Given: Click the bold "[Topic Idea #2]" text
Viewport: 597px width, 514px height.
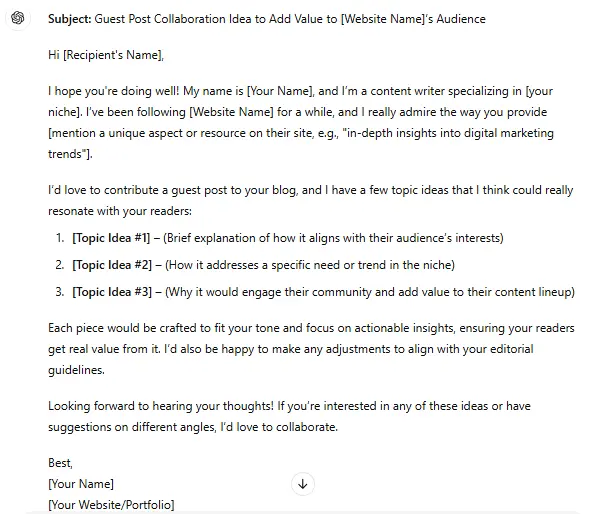Looking at the screenshot, I should 112,265.
